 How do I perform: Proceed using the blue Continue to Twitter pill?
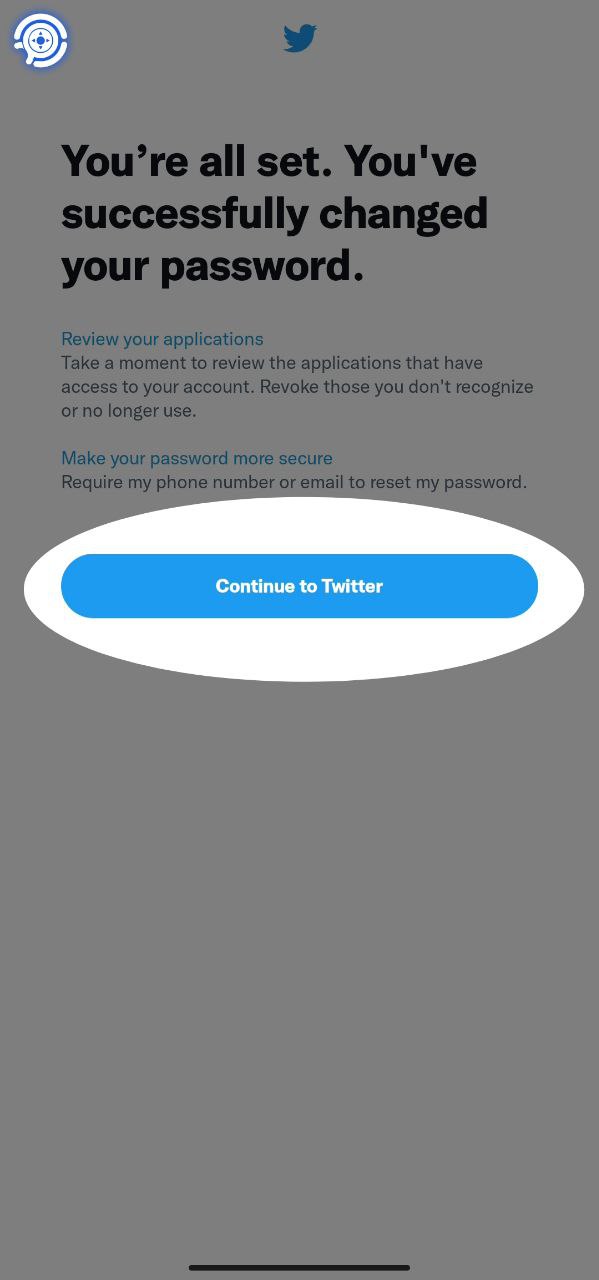(x=299, y=586)
